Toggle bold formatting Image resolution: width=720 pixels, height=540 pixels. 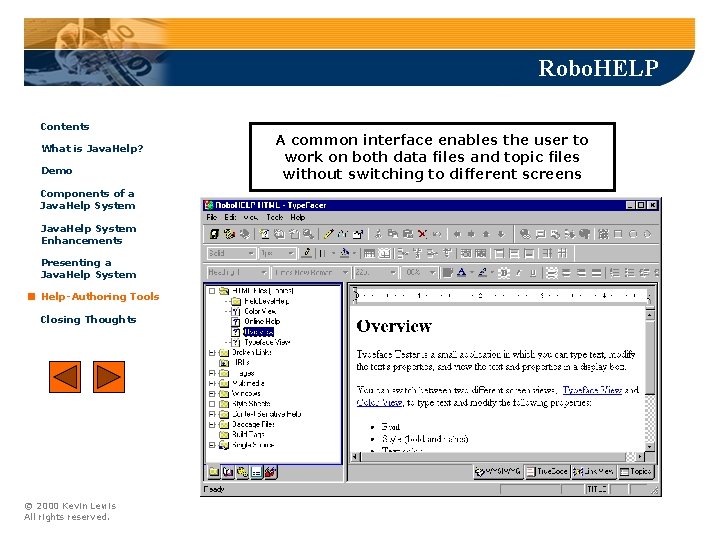coord(504,273)
